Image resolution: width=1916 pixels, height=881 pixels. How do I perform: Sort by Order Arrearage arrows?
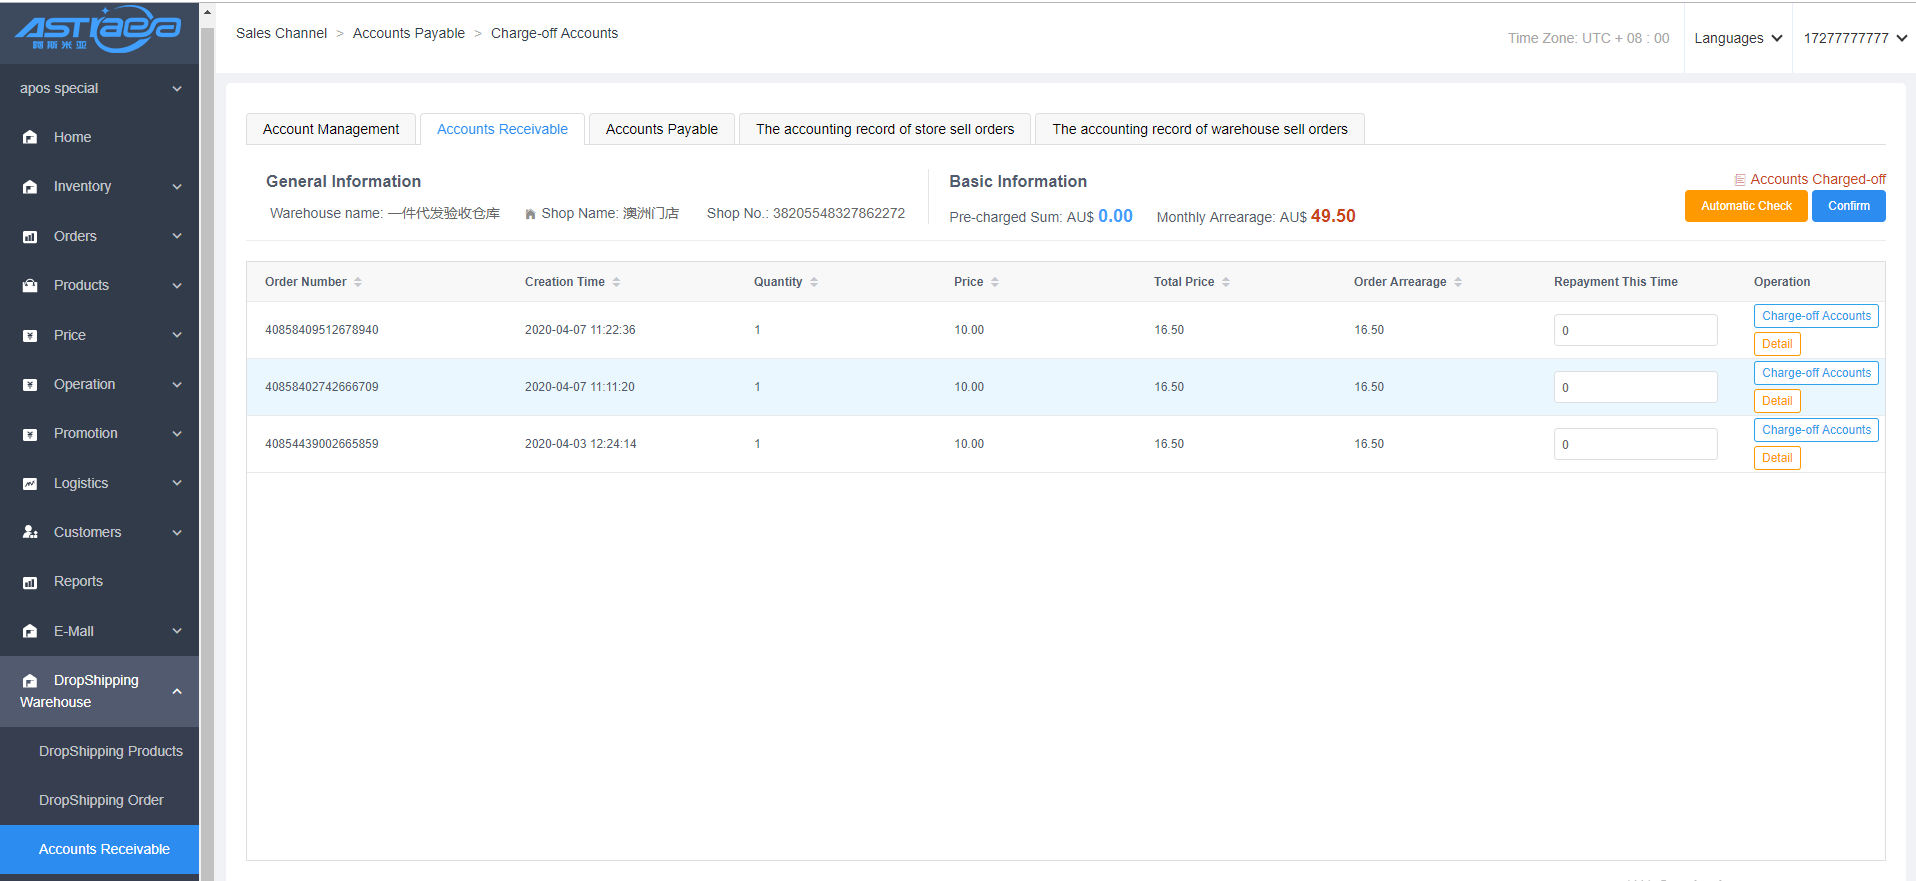point(1458,282)
